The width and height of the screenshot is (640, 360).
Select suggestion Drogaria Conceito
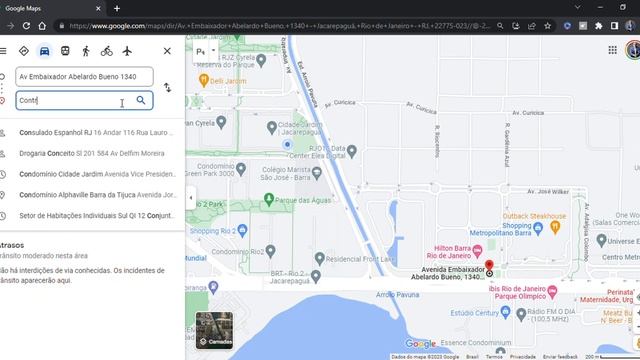point(92,153)
